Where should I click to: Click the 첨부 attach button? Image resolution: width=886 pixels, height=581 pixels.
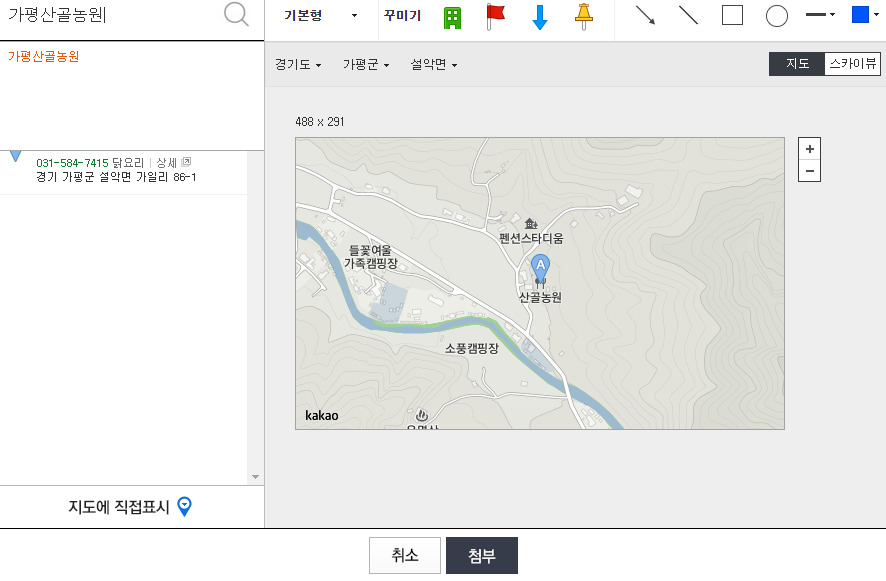pyautogui.click(x=482, y=556)
